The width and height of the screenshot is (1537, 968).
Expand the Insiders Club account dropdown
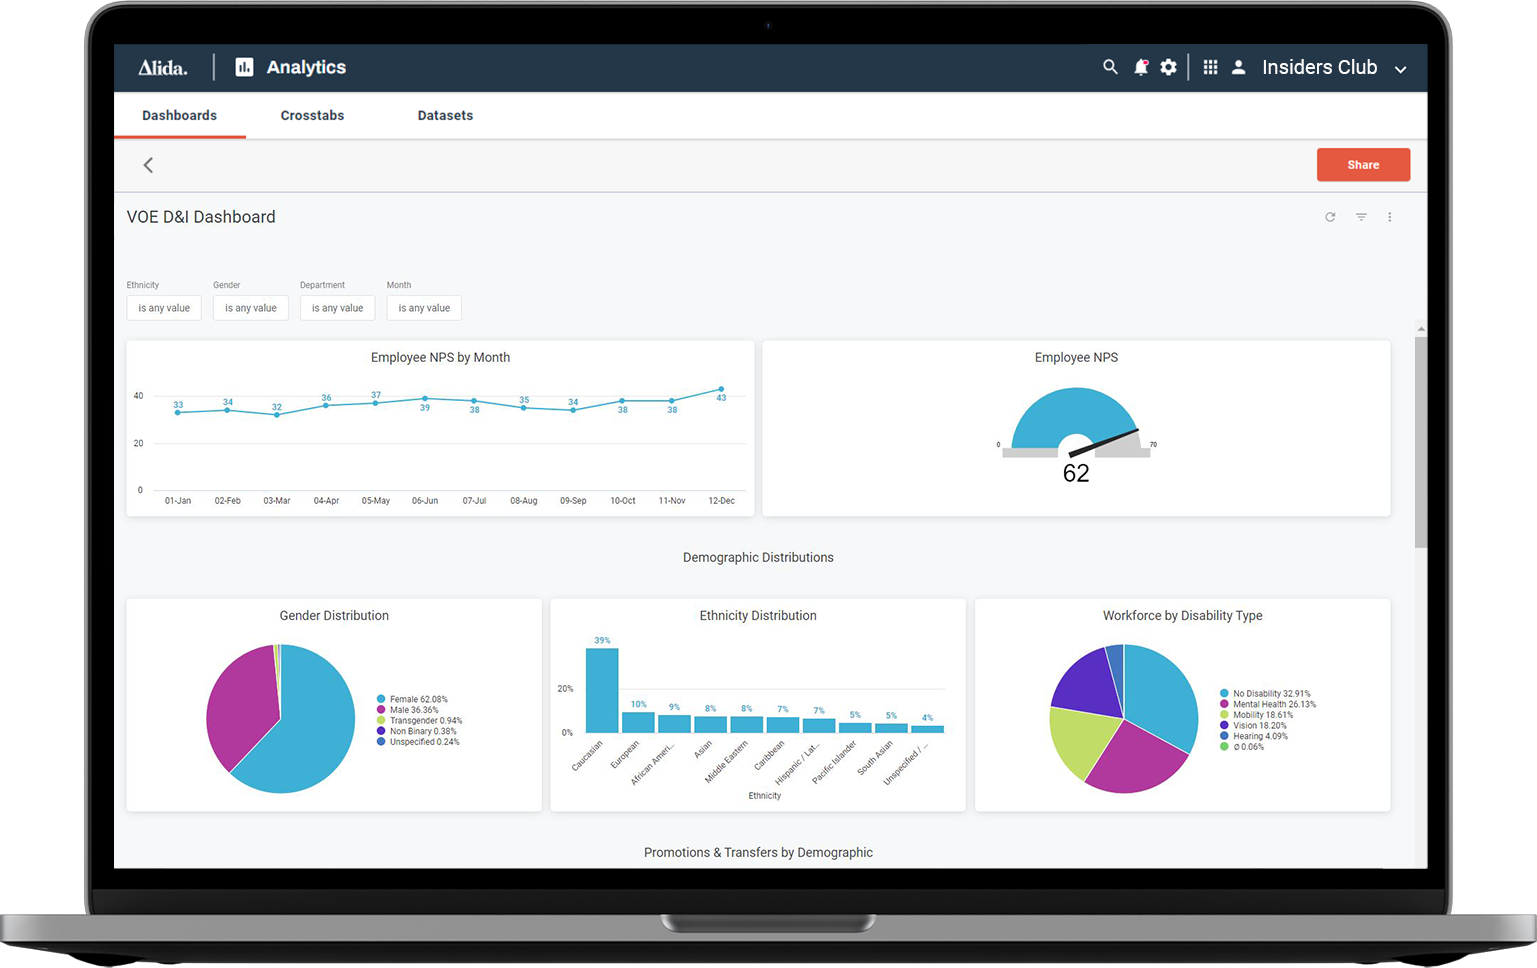(1400, 69)
